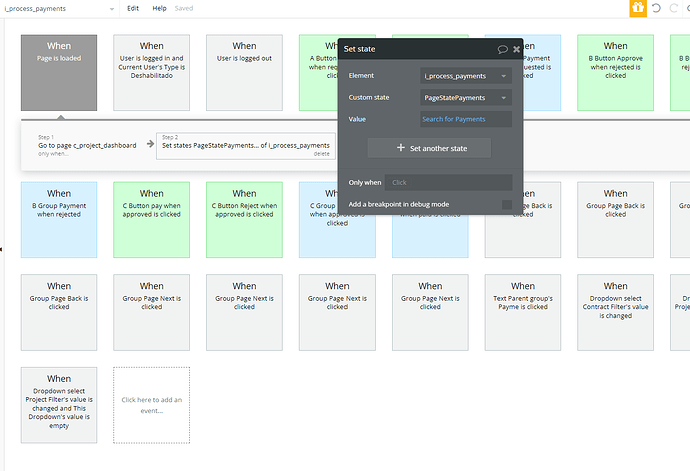690x471 pixels.
Task: Select the User is logged out event
Action: coord(244,73)
